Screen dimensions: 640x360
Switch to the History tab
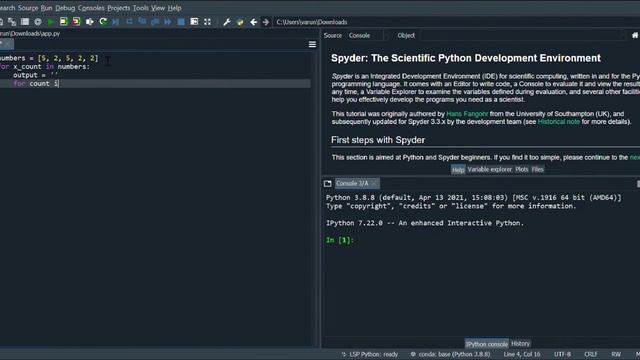[520, 344]
